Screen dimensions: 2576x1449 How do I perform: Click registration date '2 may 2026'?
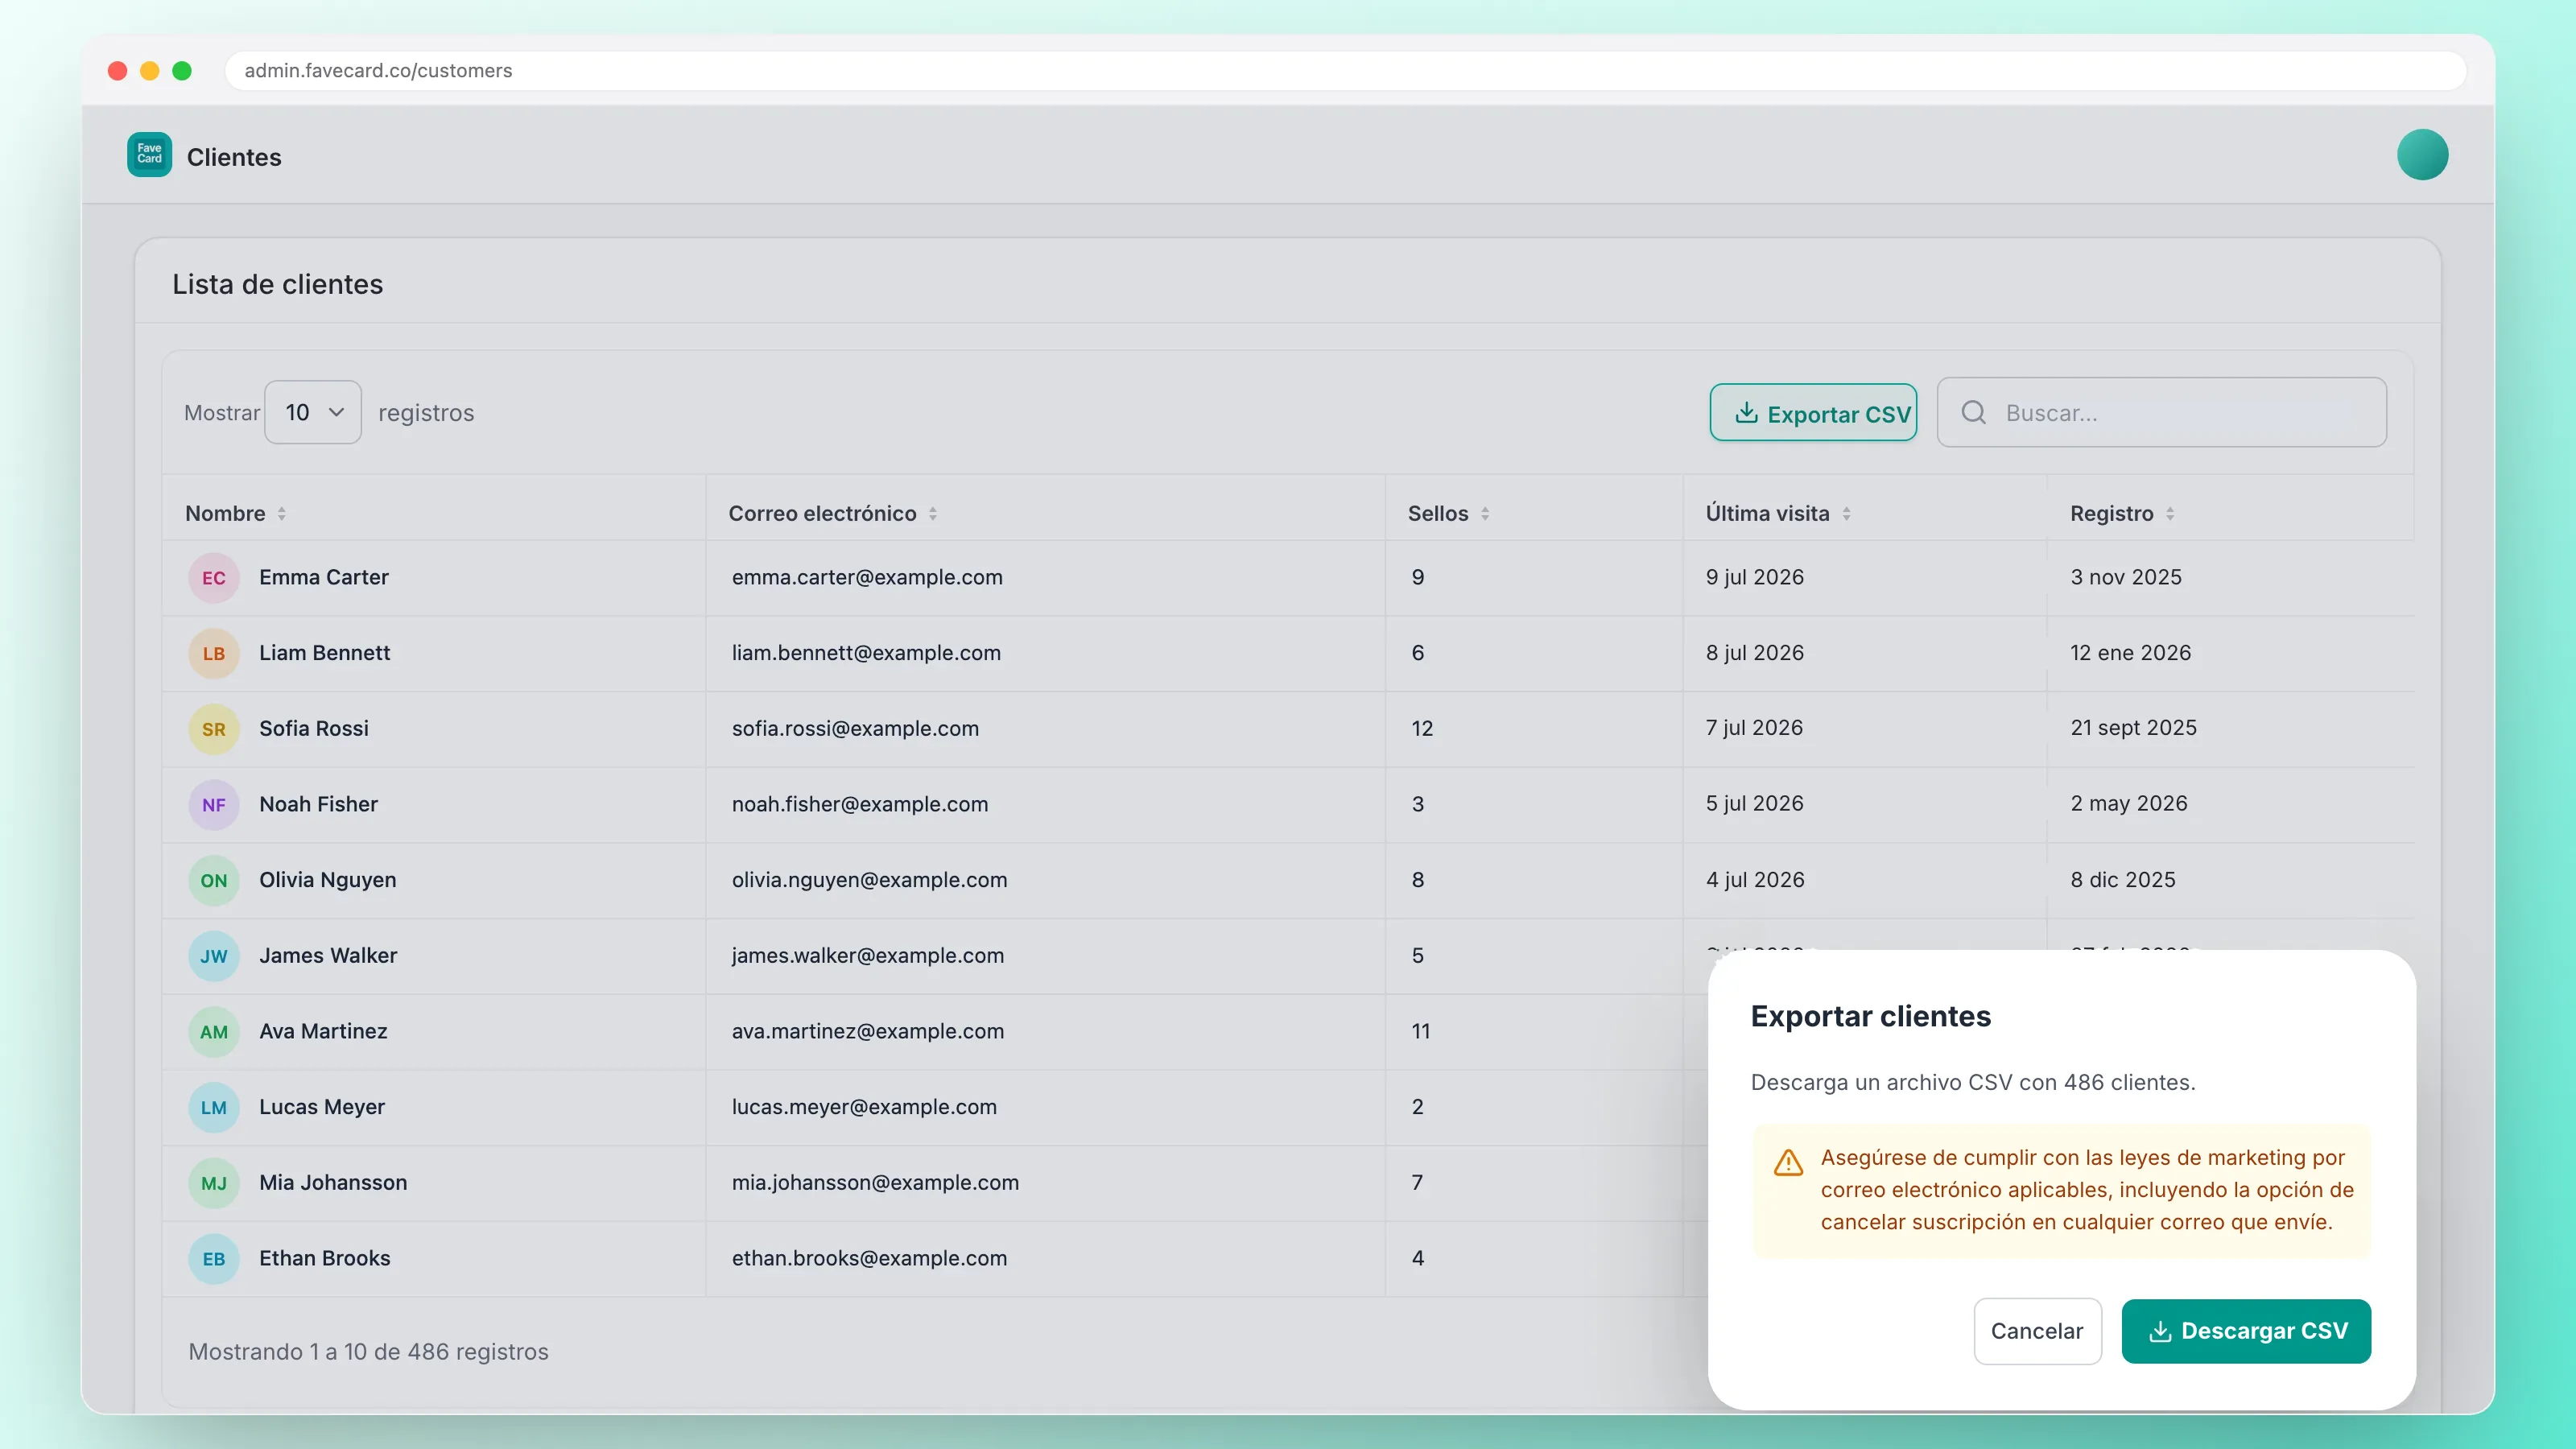pos(2128,804)
